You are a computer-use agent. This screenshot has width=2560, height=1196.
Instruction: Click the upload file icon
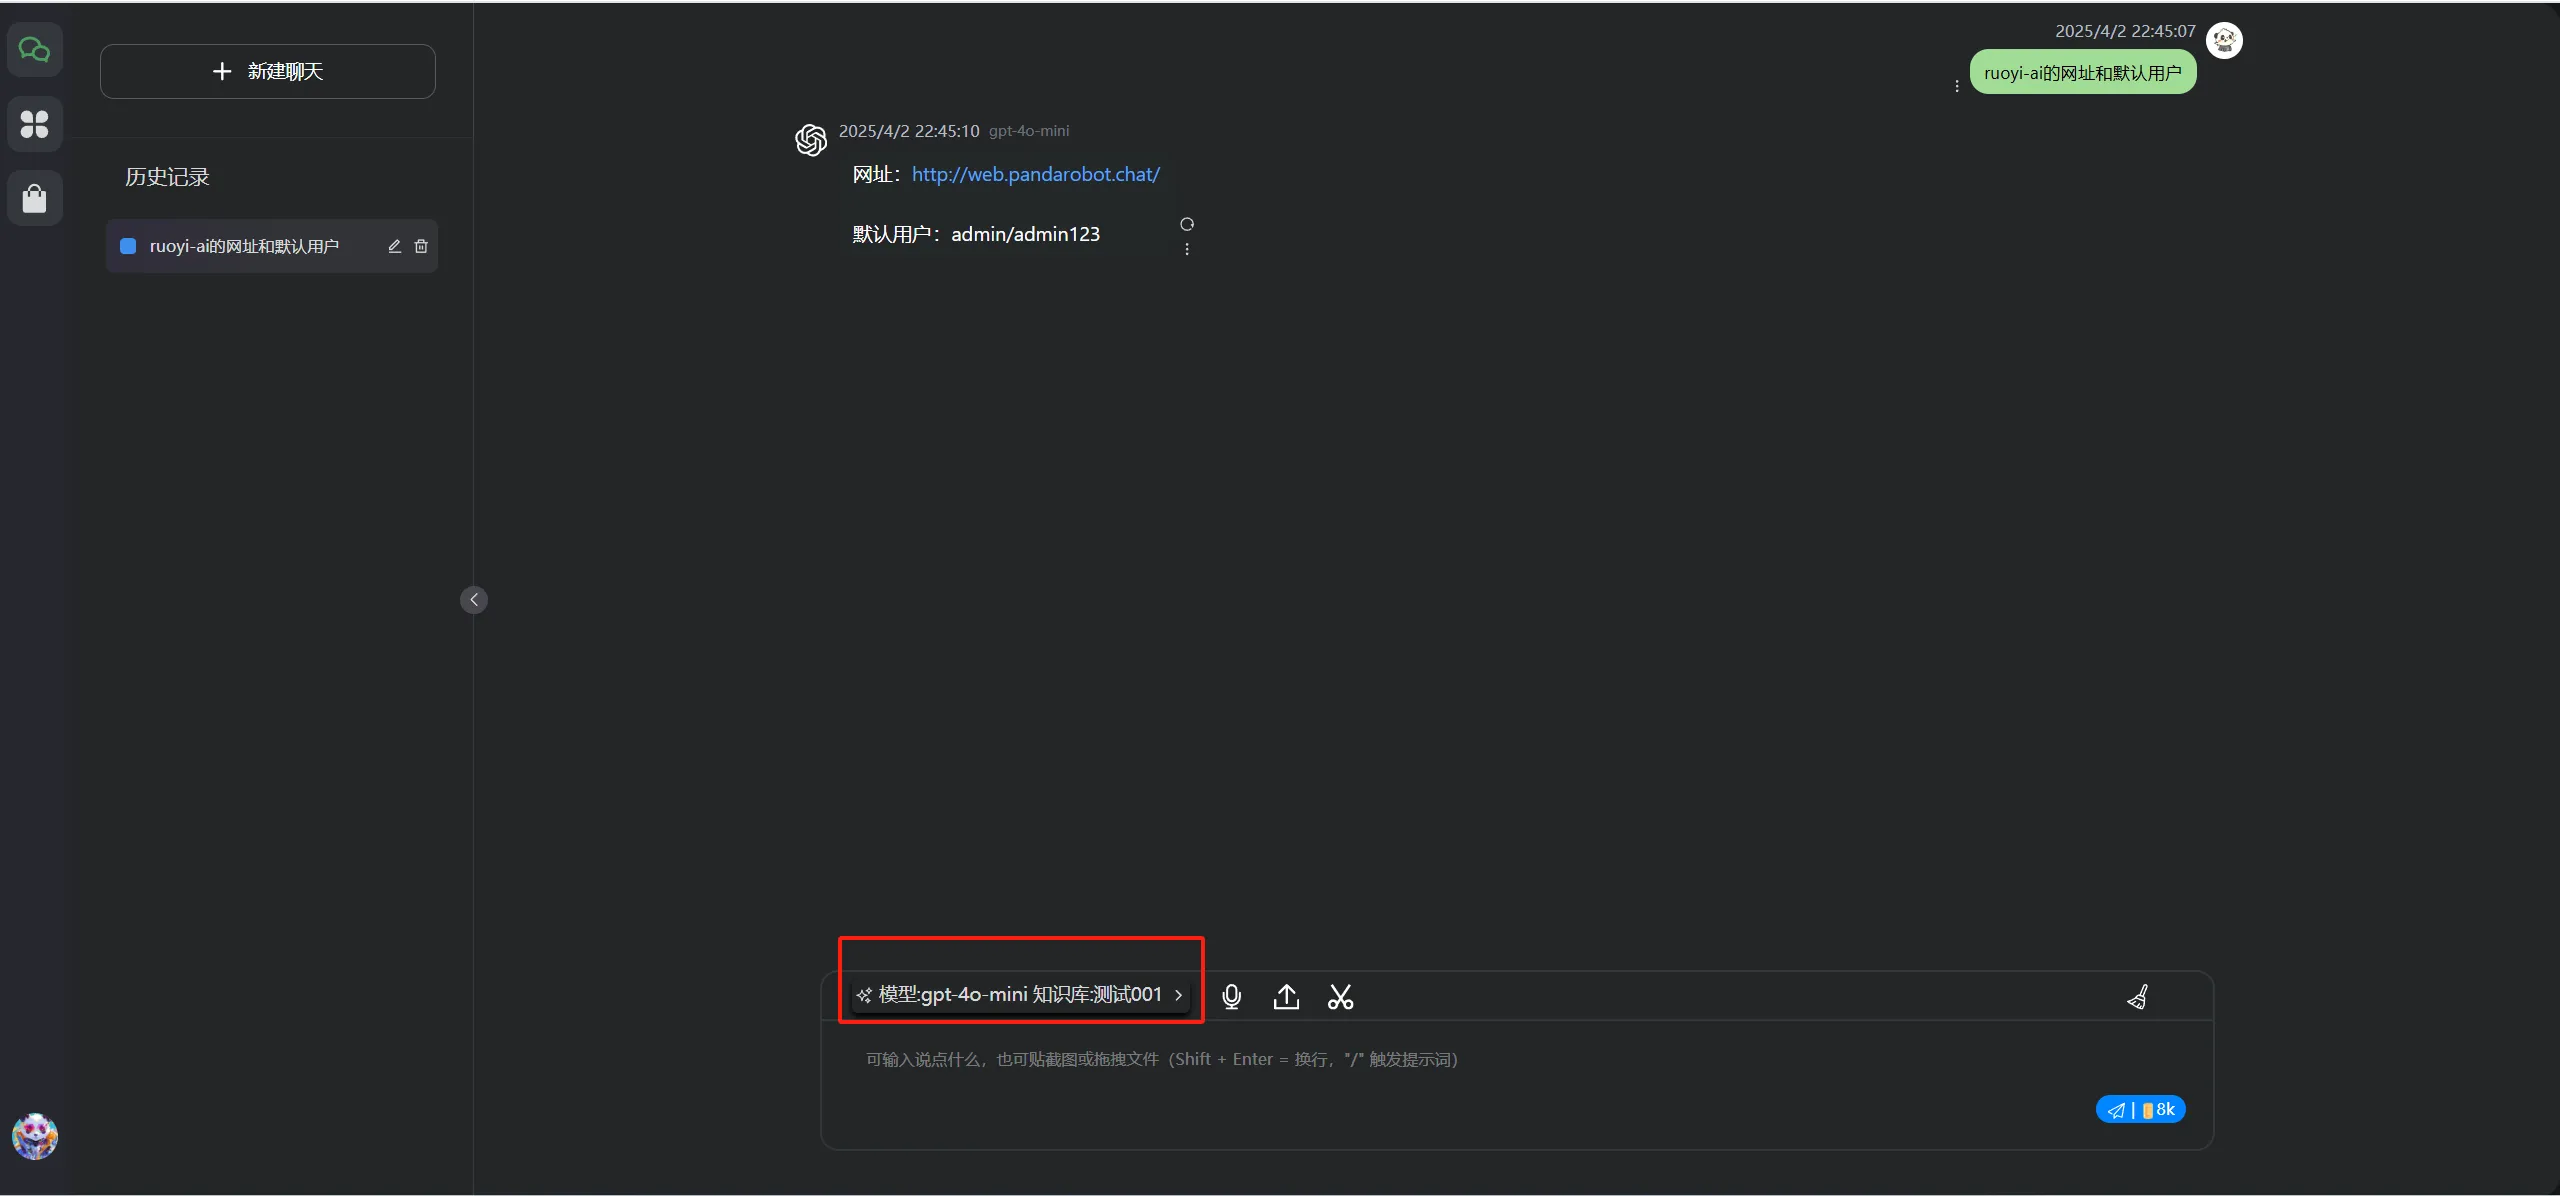click(x=1286, y=997)
